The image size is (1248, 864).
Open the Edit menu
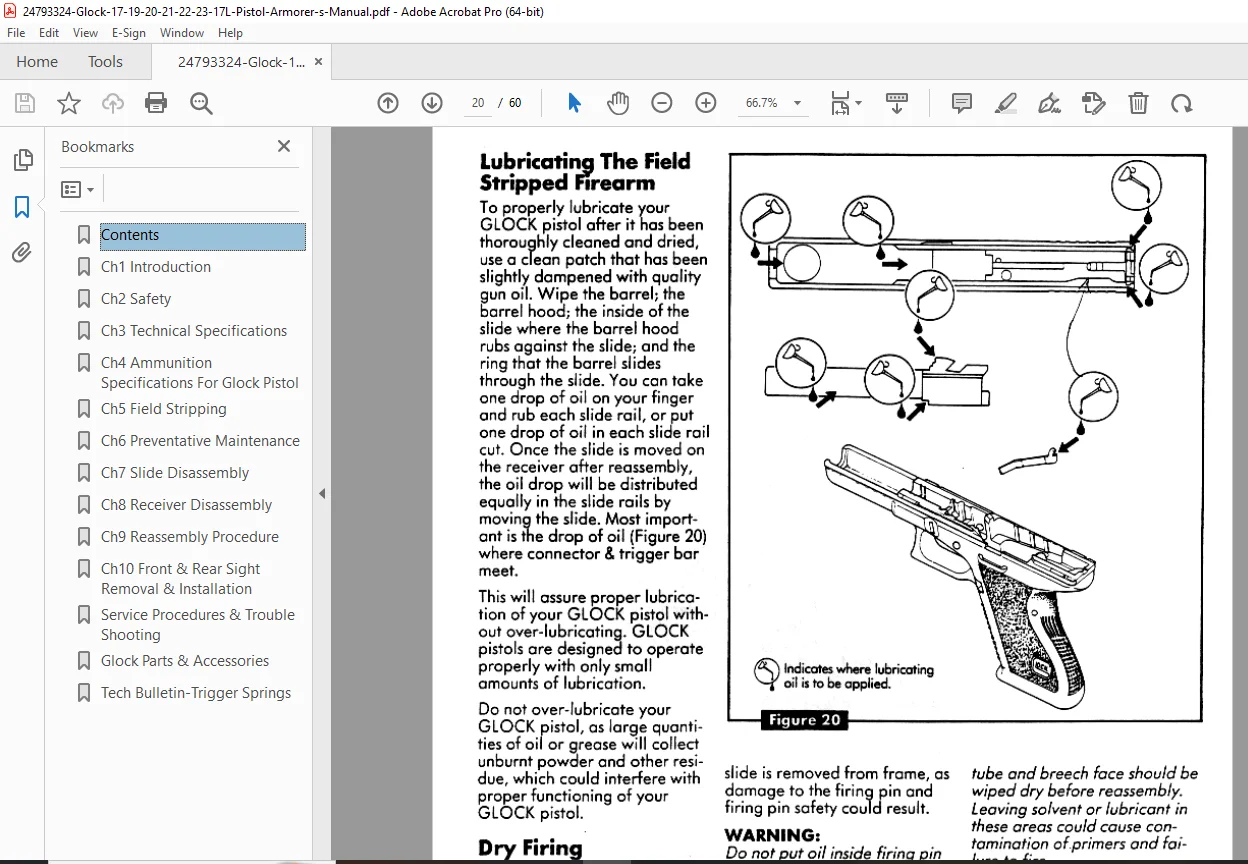point(49,33)
